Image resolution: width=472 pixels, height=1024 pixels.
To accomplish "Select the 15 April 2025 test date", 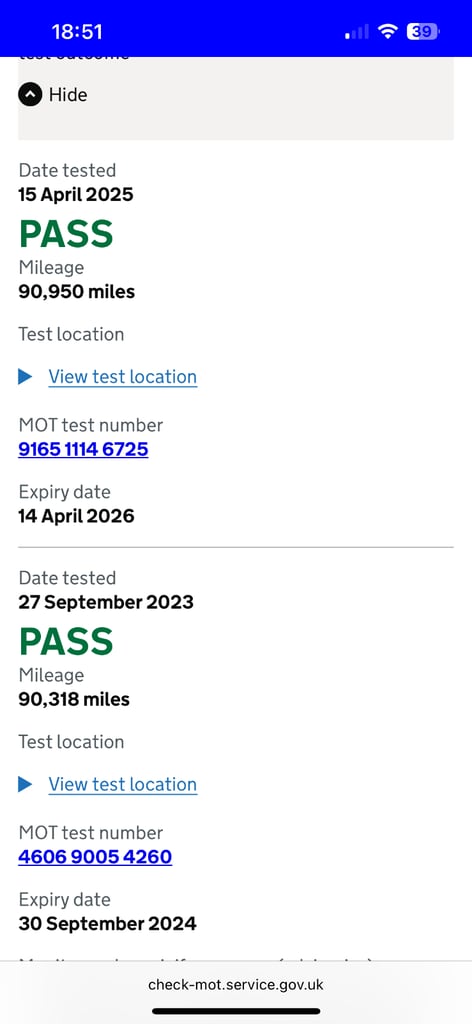I will click(x=76, y=195).
